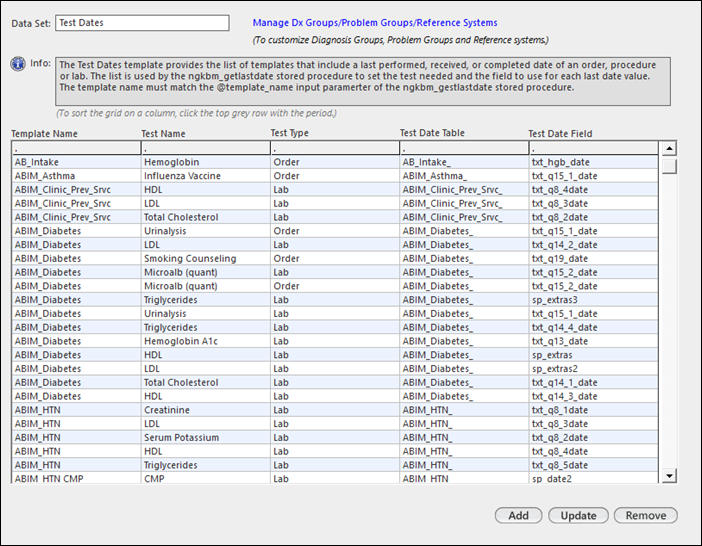Click Total Cholesterol in ABIM_Clinic_Prev_Srvc row
This screenshot has height=546, width=702.
click(205, 218)
